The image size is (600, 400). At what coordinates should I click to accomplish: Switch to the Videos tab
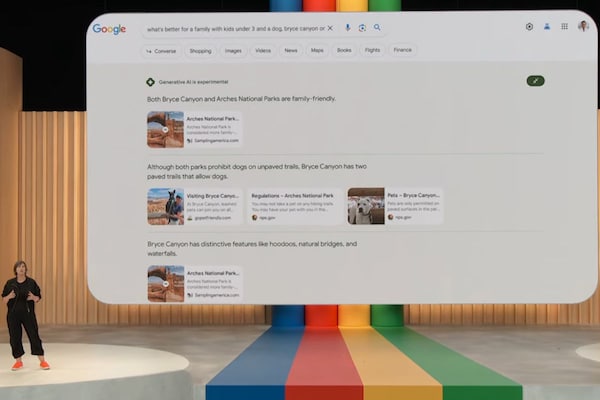(263, 51)
